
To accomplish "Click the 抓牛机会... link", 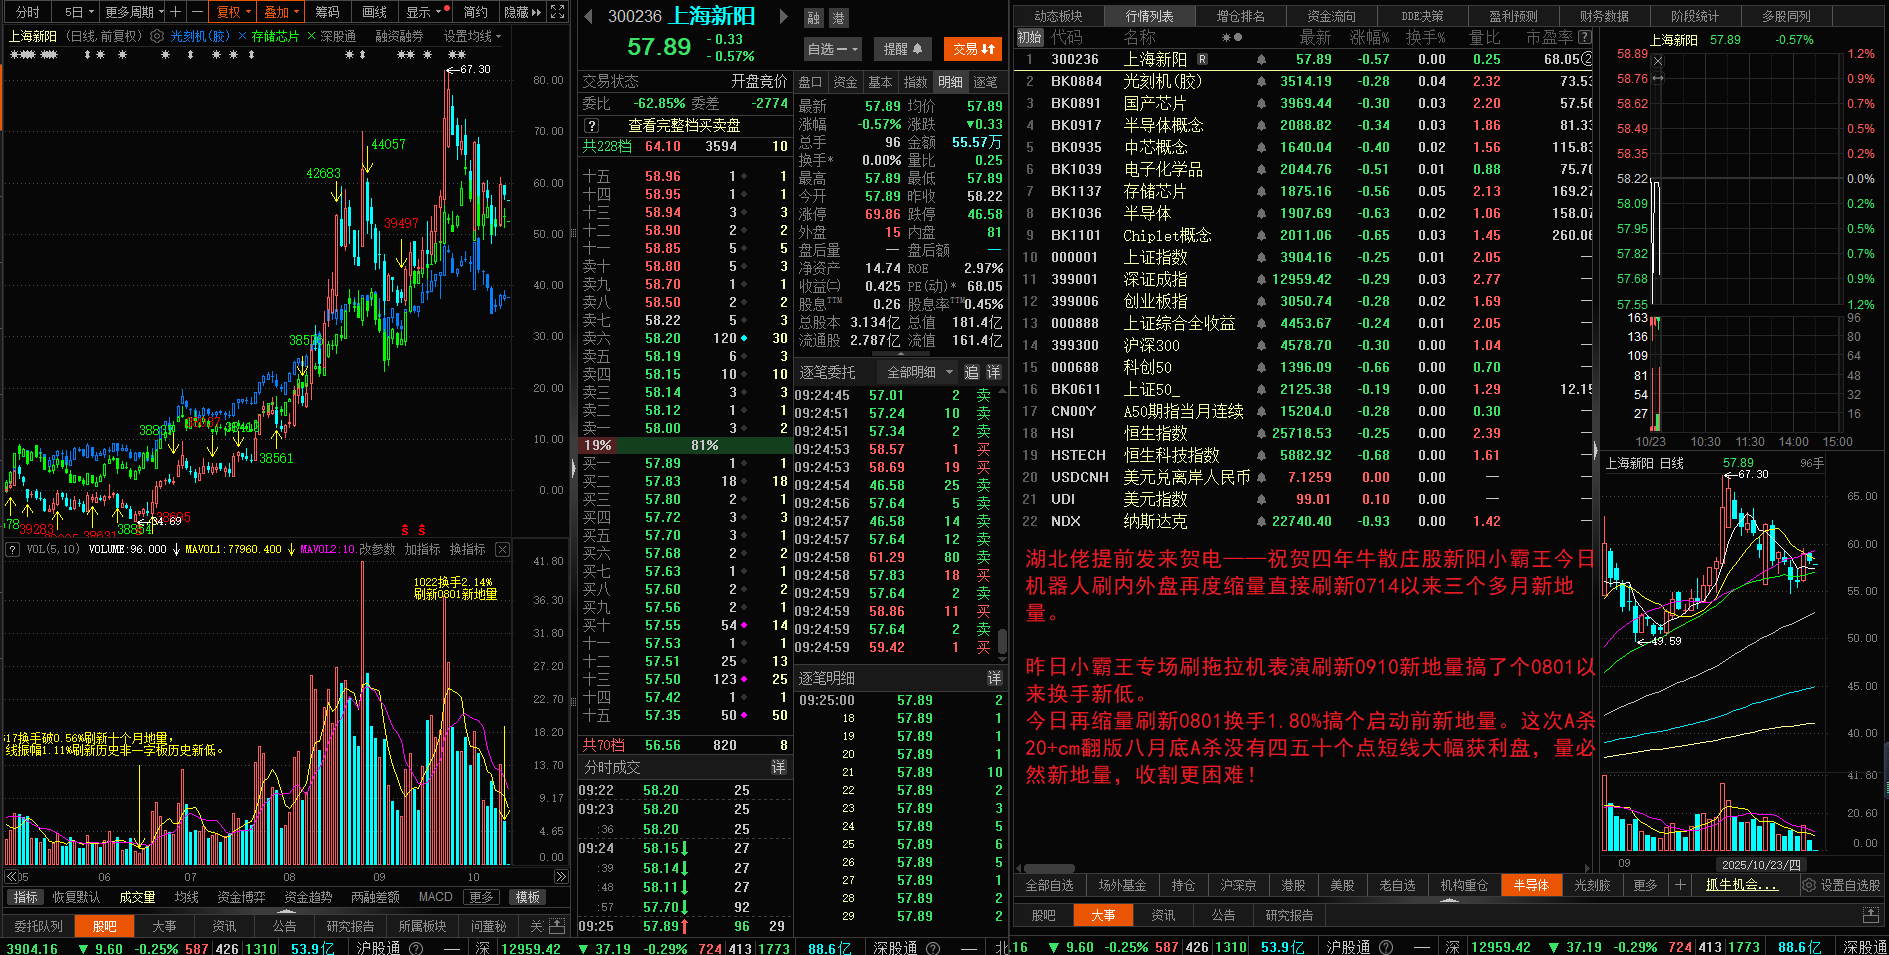I will click(x=1741, y=885).
